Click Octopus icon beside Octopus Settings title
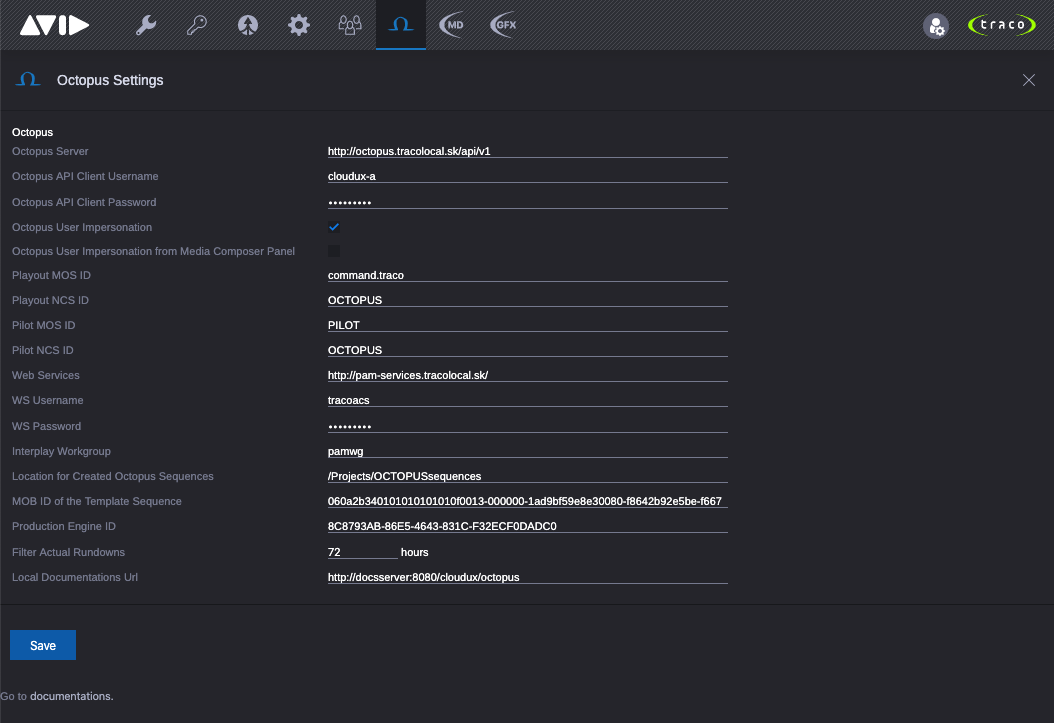Viewport: 1054px width, 723px height. coord(28,80)
